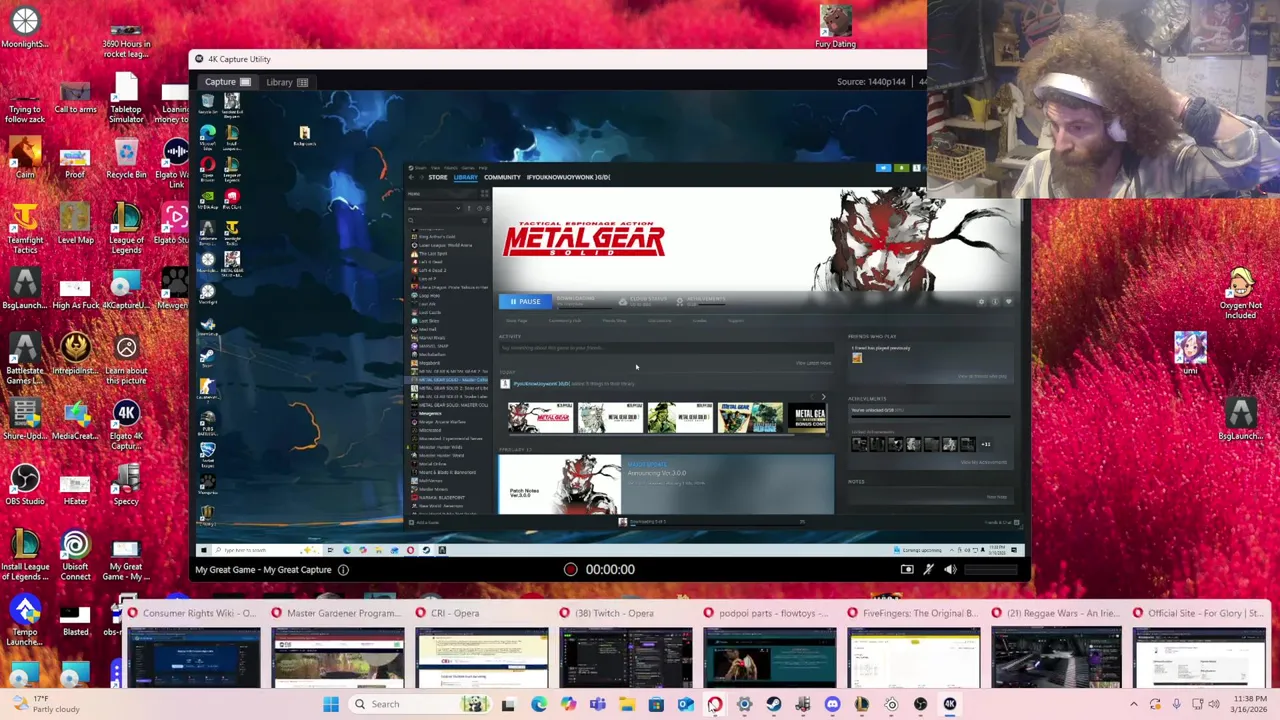Select the podpoi parts flowtoys Opera preview
This screenshot has width=1280, height=720.
770,647
